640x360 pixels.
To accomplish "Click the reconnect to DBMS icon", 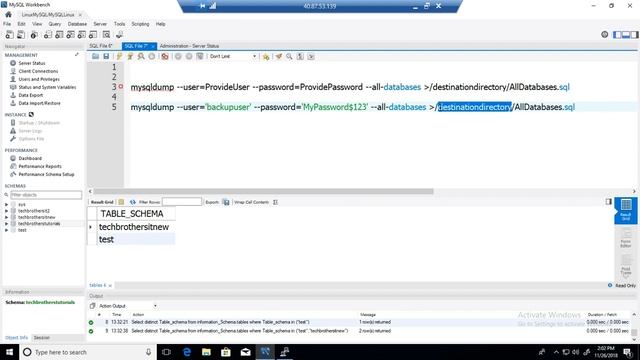I will (x=120, y=35).
